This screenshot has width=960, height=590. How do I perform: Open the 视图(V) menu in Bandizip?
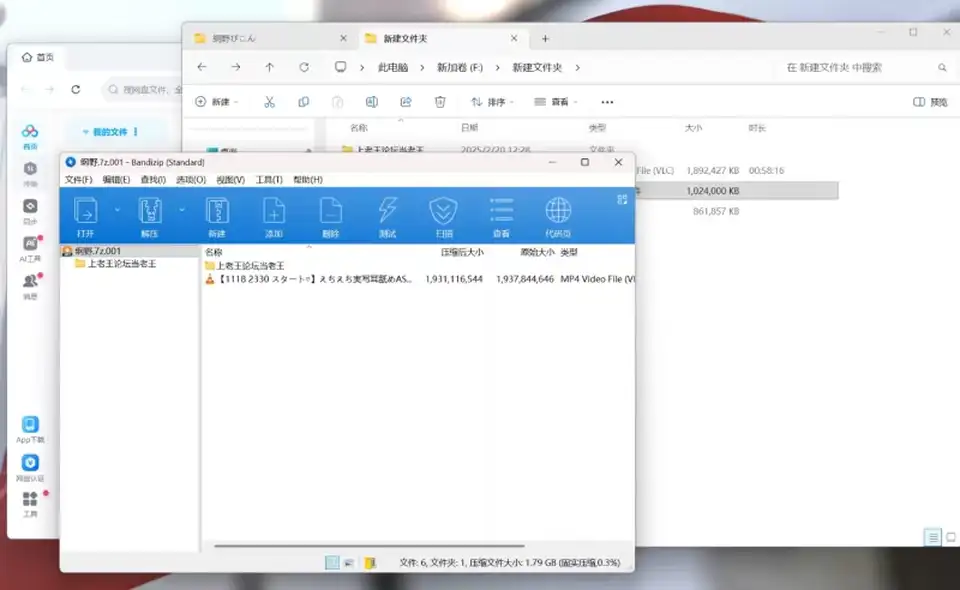click(x=230, y=179)
